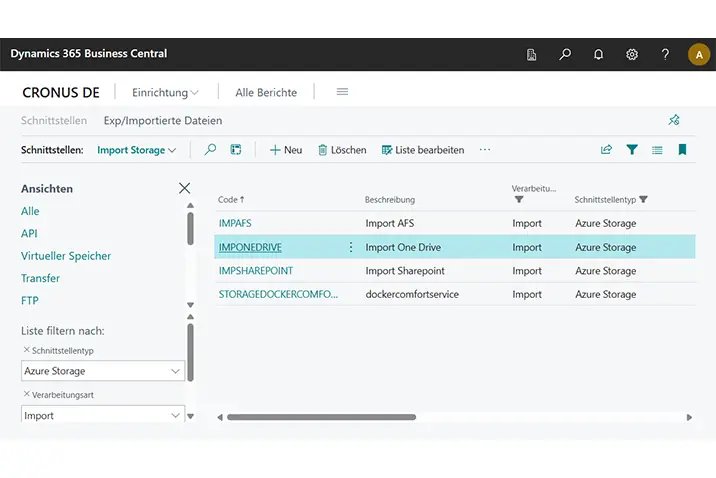Close the Ansichten filter pane
Screen dimensions: 716x478
coord(184,188)
